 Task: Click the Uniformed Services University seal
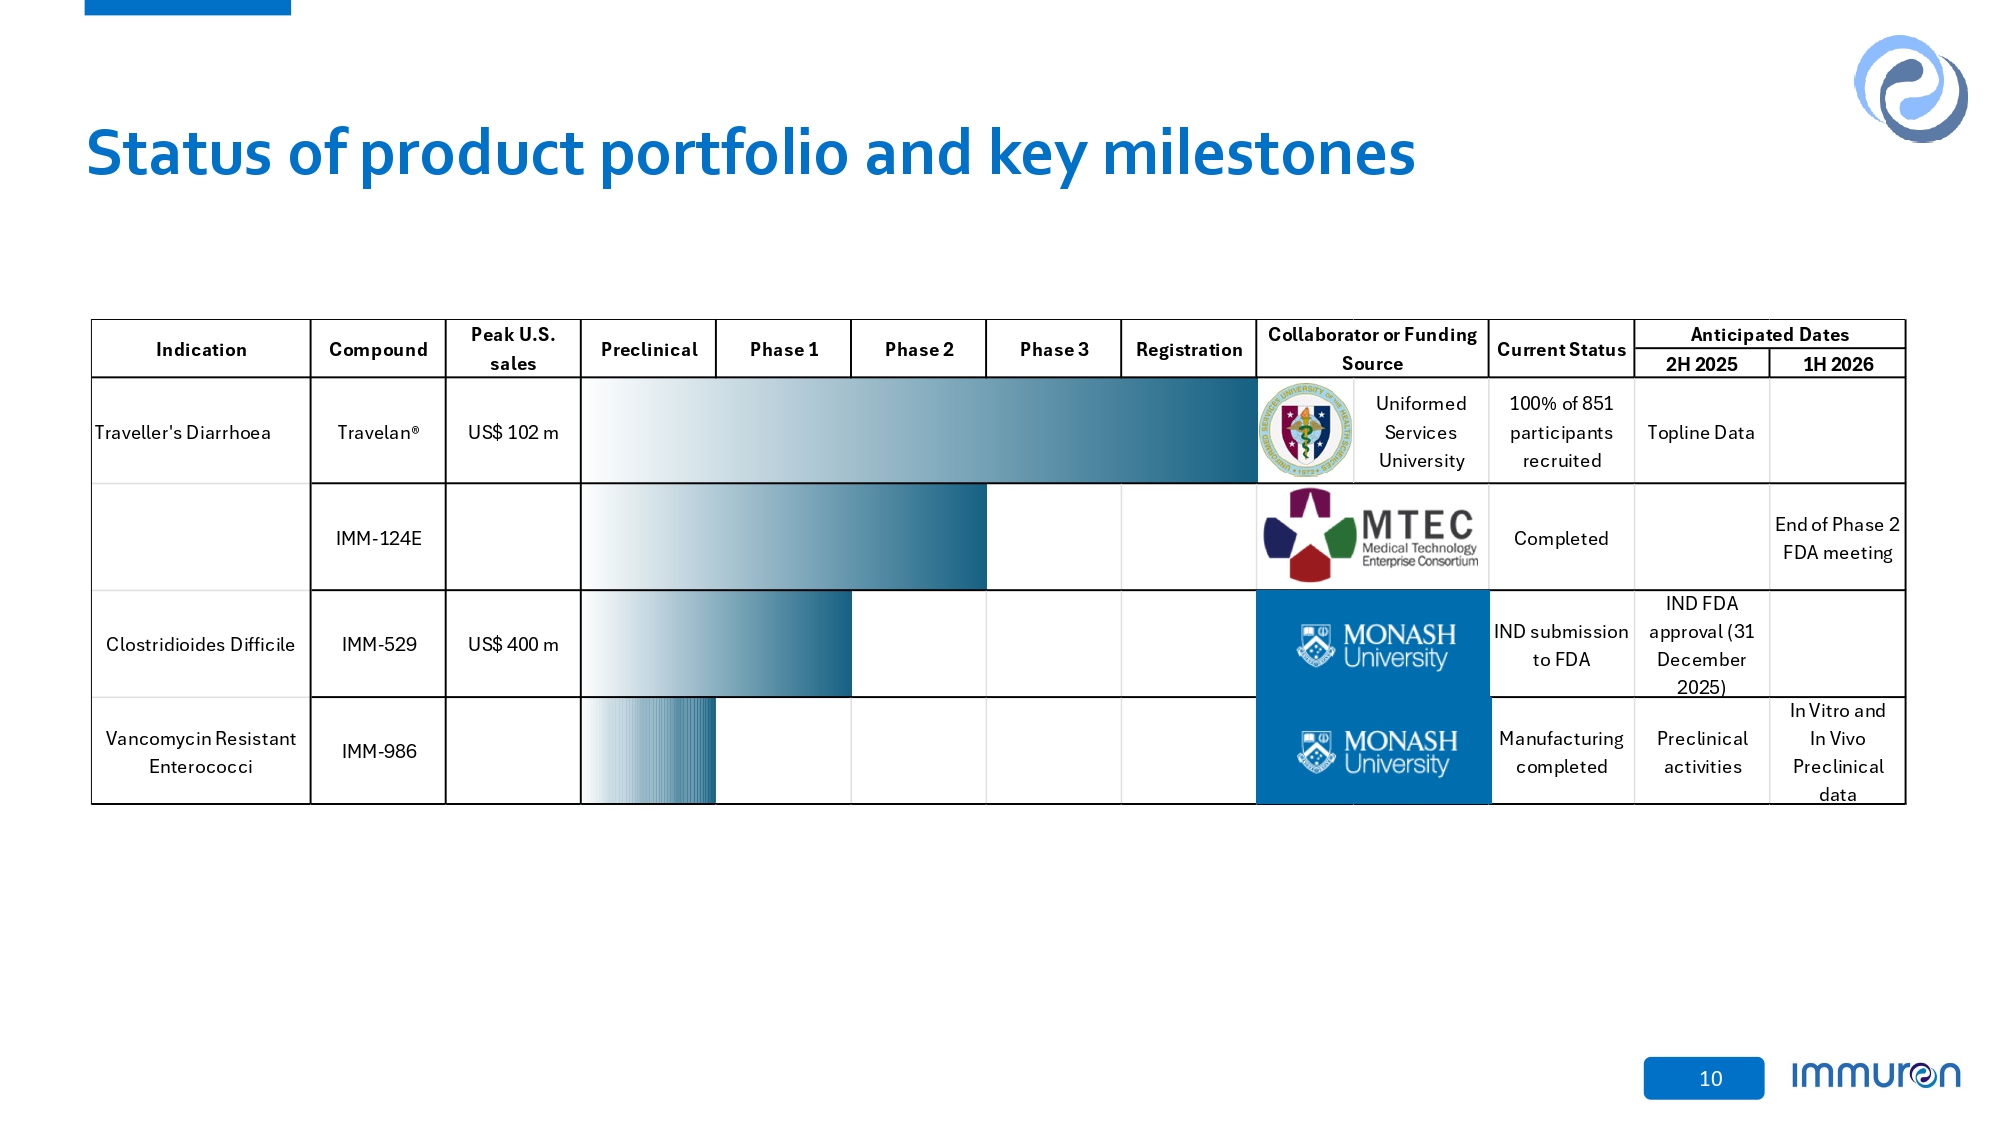1305,431
